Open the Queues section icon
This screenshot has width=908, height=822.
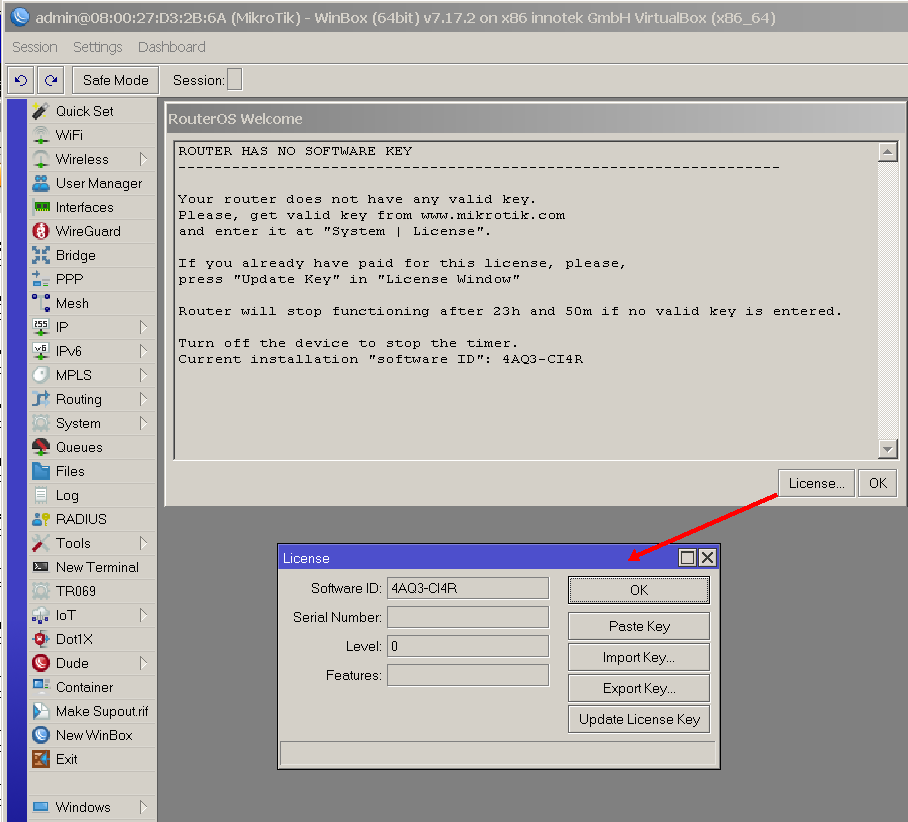click(41, 447)
